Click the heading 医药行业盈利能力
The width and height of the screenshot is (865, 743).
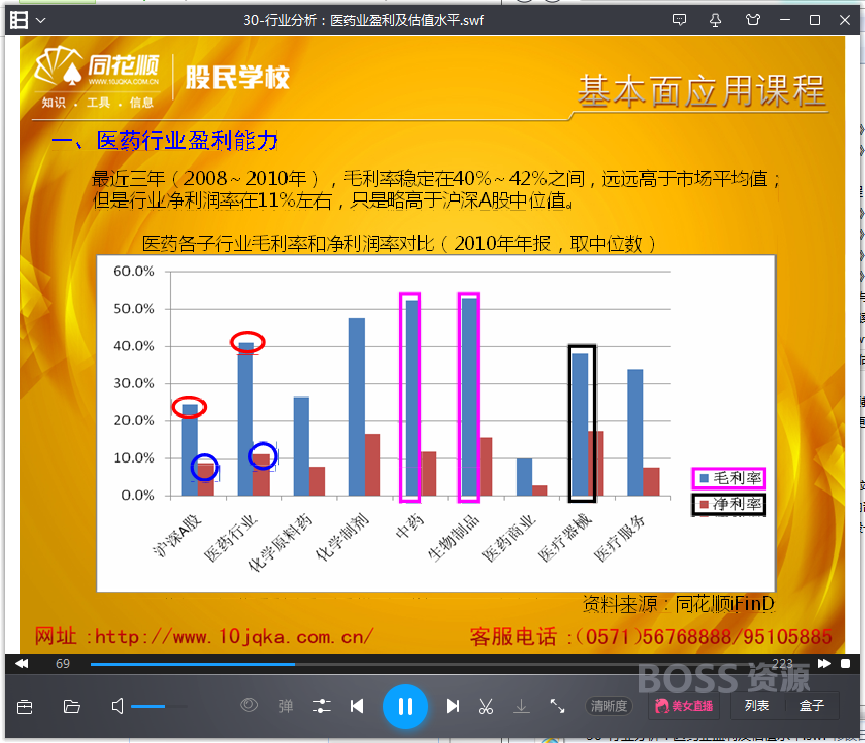point(187,141)
